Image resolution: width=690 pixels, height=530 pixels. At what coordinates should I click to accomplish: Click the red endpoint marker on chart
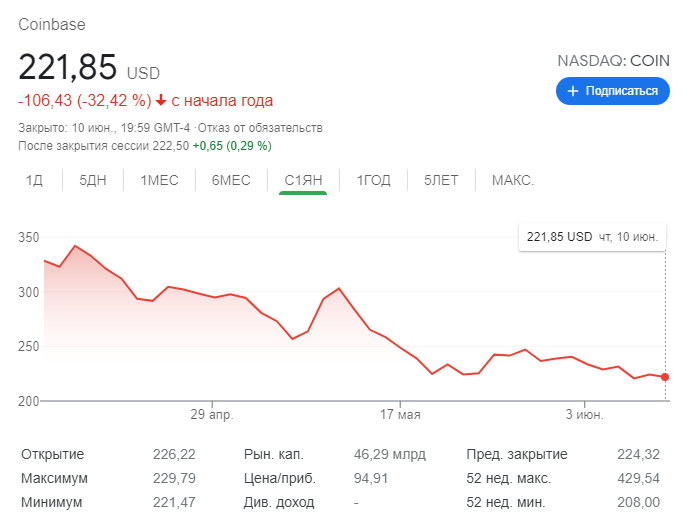tap(666, 377)
